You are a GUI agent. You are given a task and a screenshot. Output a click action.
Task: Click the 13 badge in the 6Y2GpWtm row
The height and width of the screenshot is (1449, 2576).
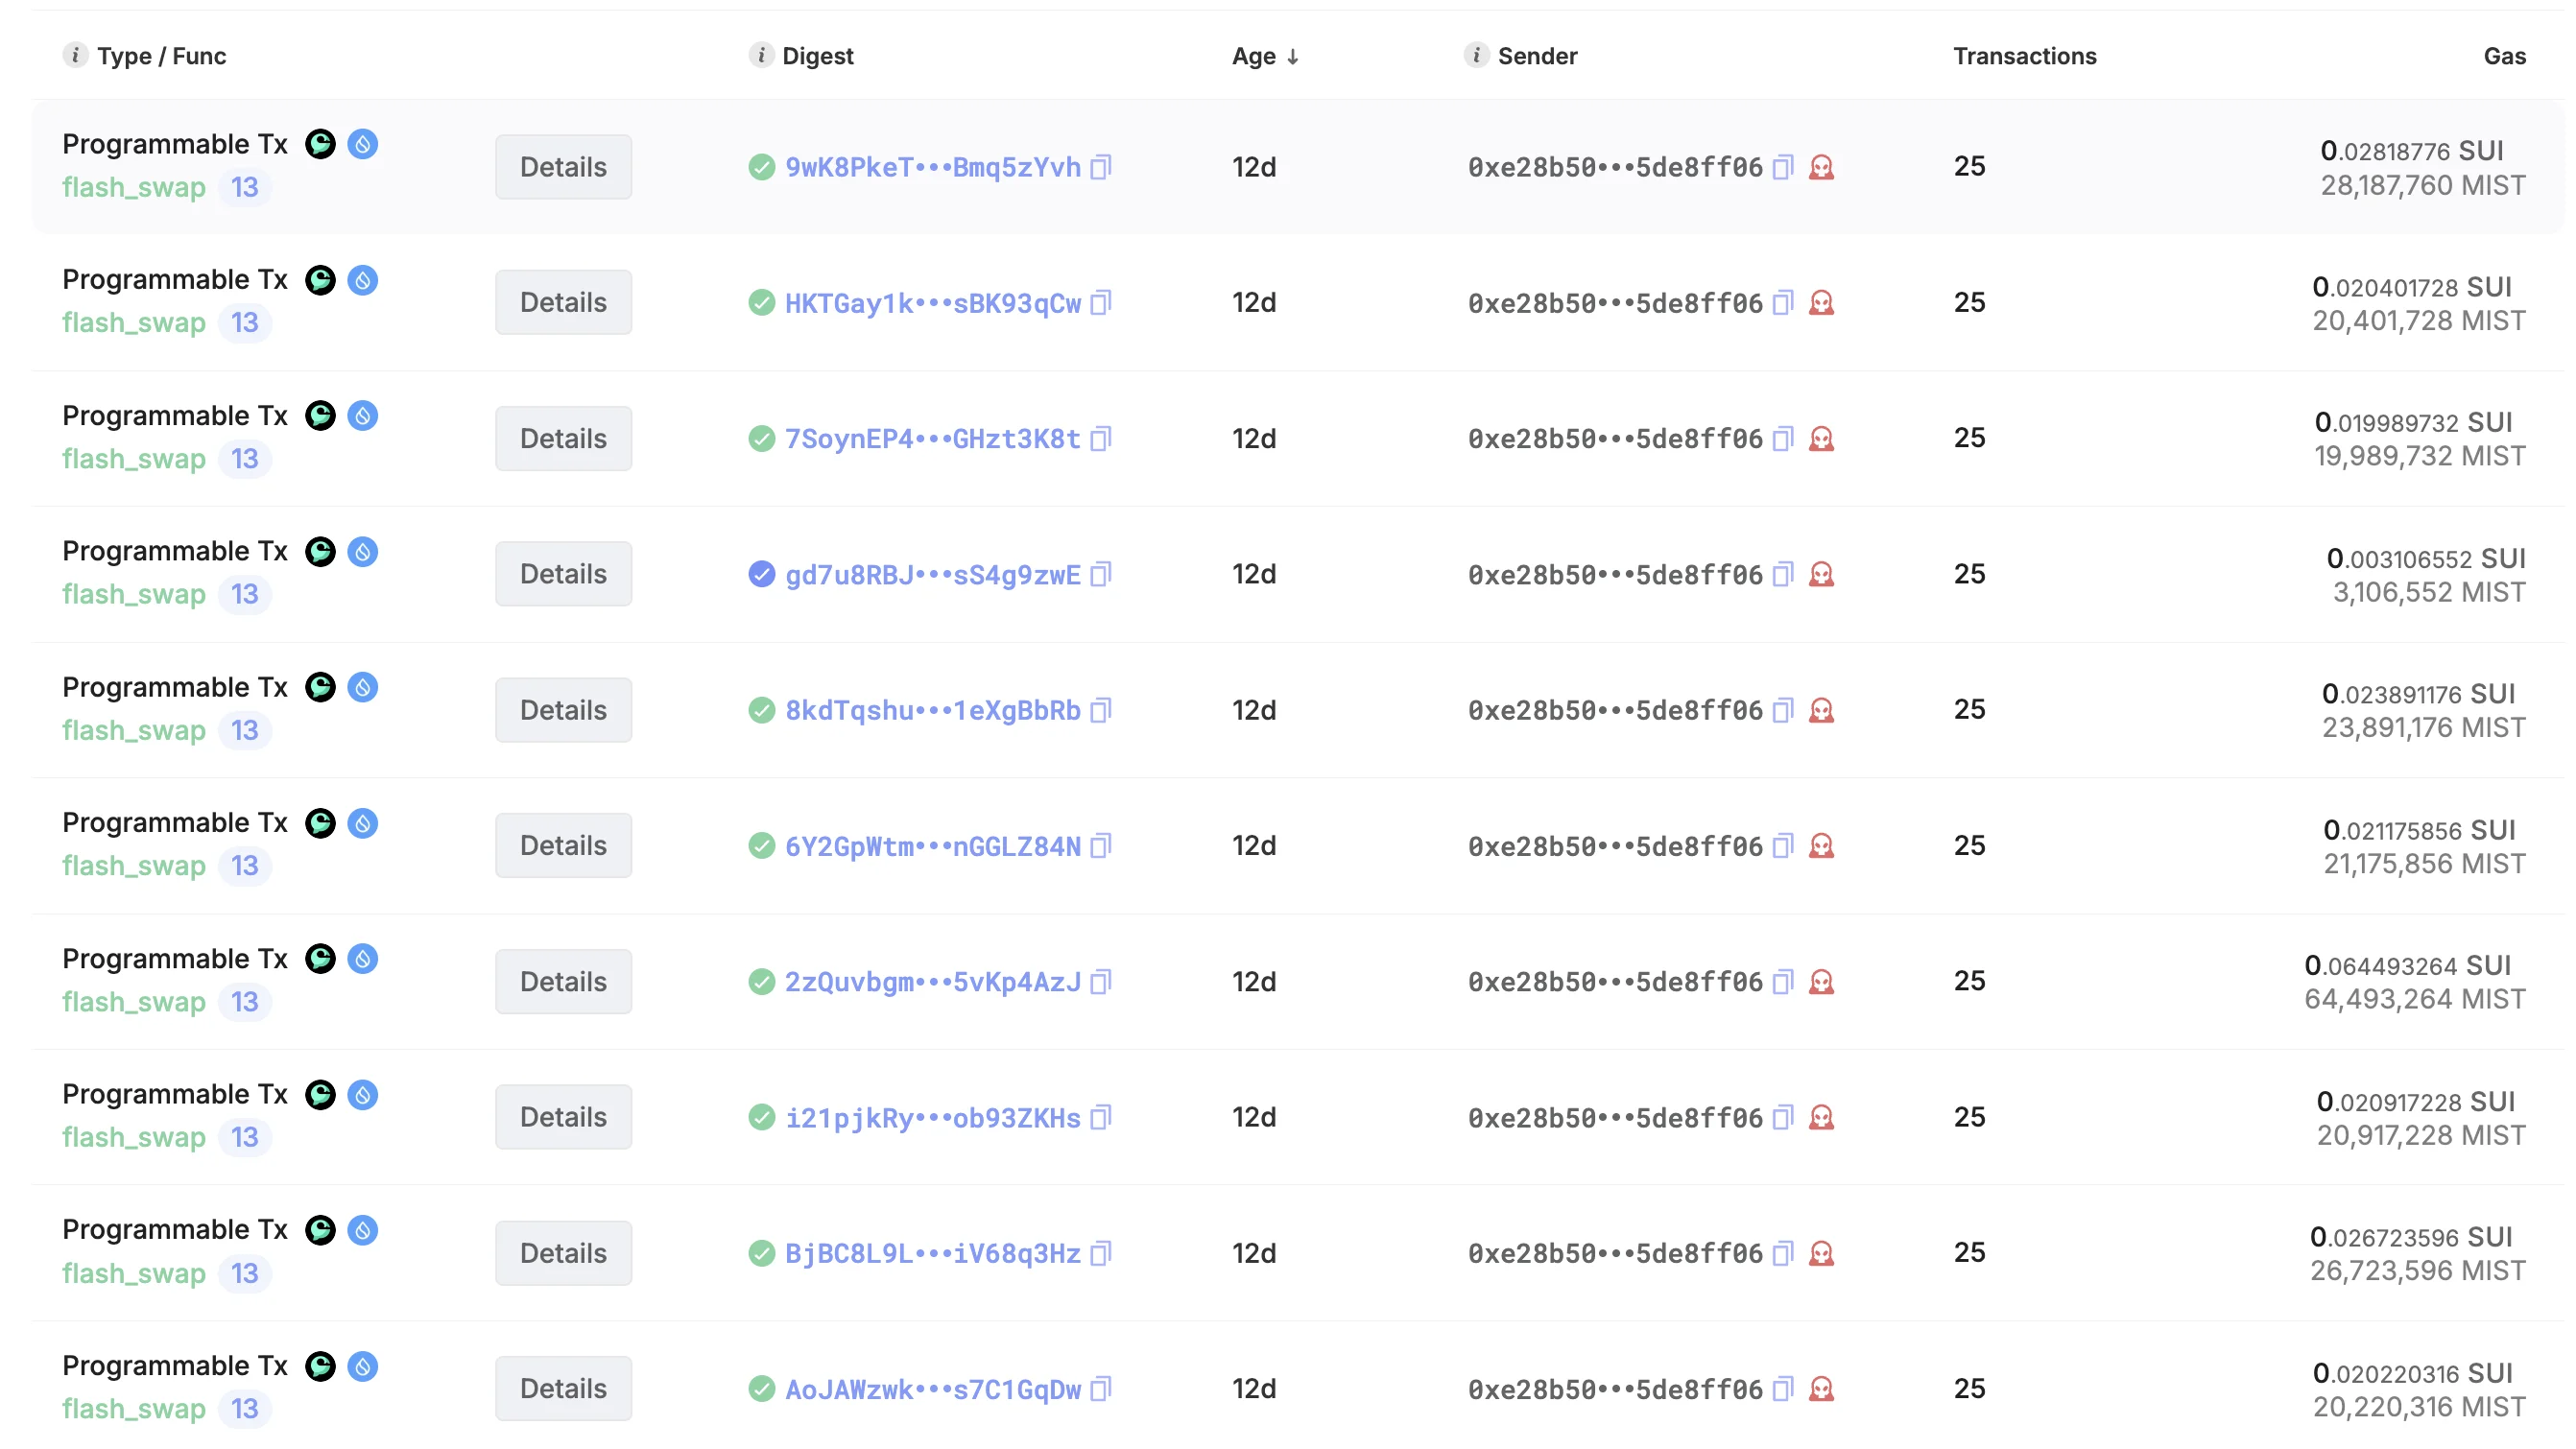coord(244,866)
